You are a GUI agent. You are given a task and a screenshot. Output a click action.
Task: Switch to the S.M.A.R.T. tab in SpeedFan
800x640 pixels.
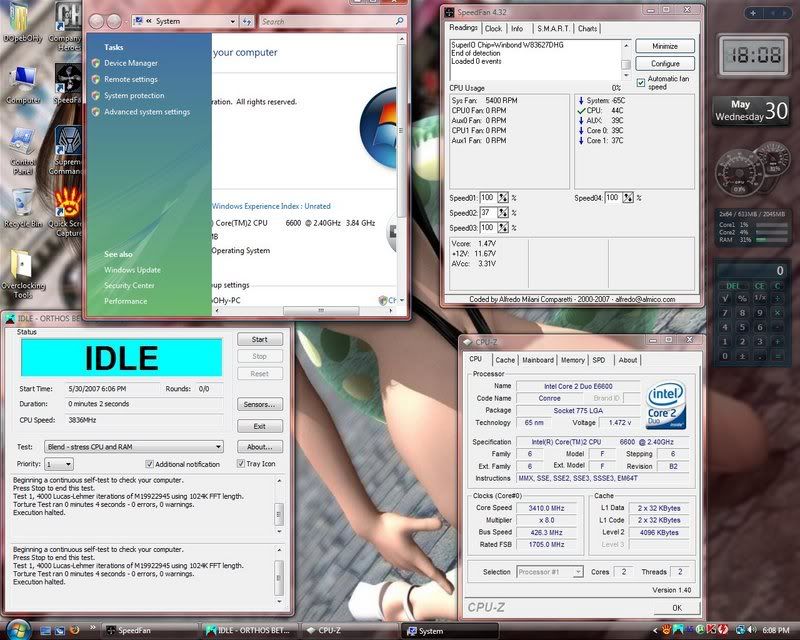[553, 29]
